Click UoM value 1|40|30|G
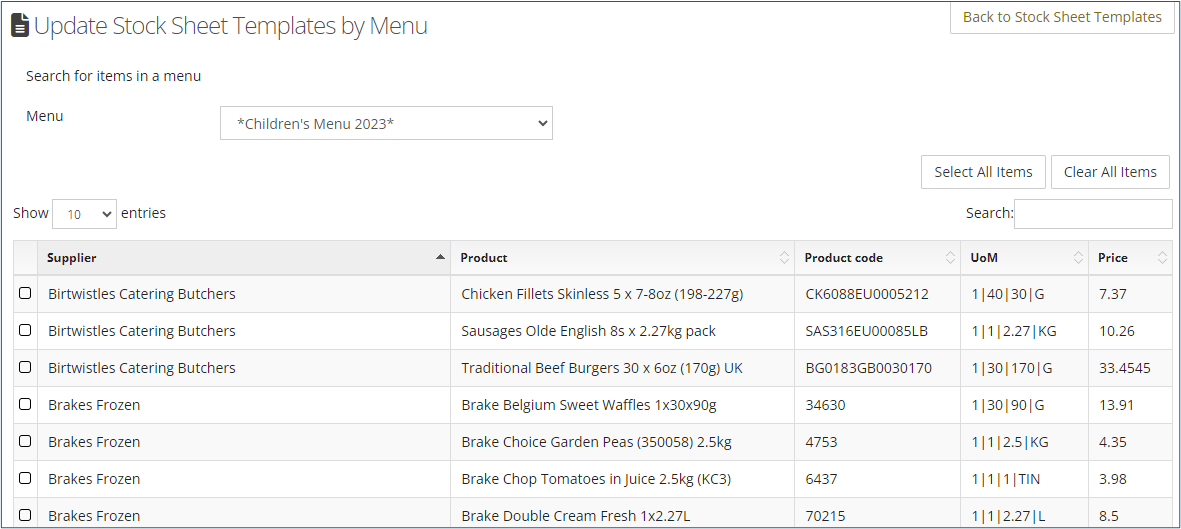1181x529 pixels. pyautogui.click(x=1008, y=294)
